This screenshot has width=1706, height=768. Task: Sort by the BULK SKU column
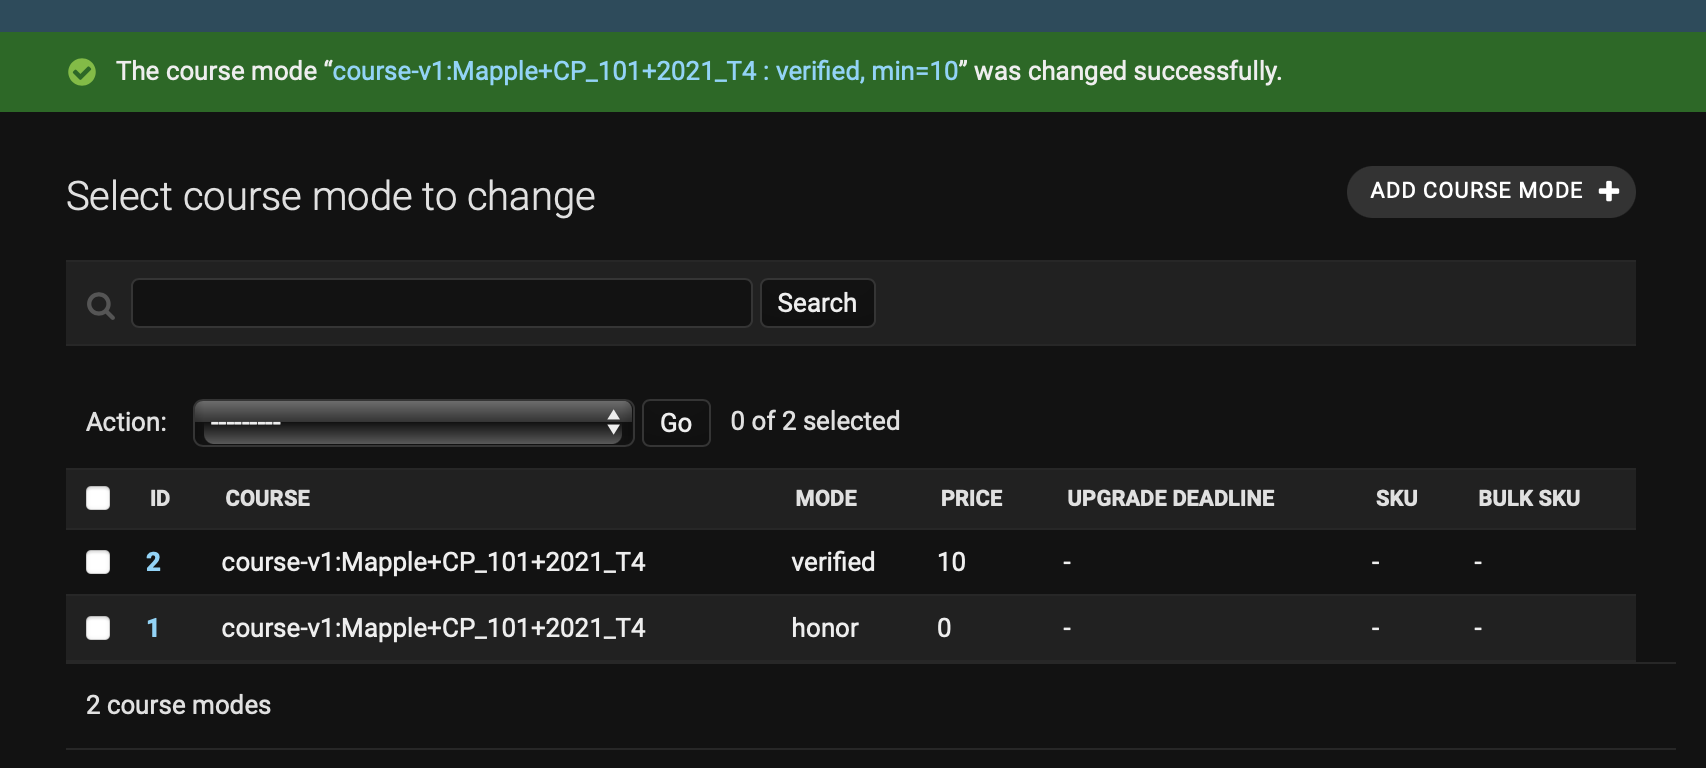pyautogui.click(x=1529, y=498)
